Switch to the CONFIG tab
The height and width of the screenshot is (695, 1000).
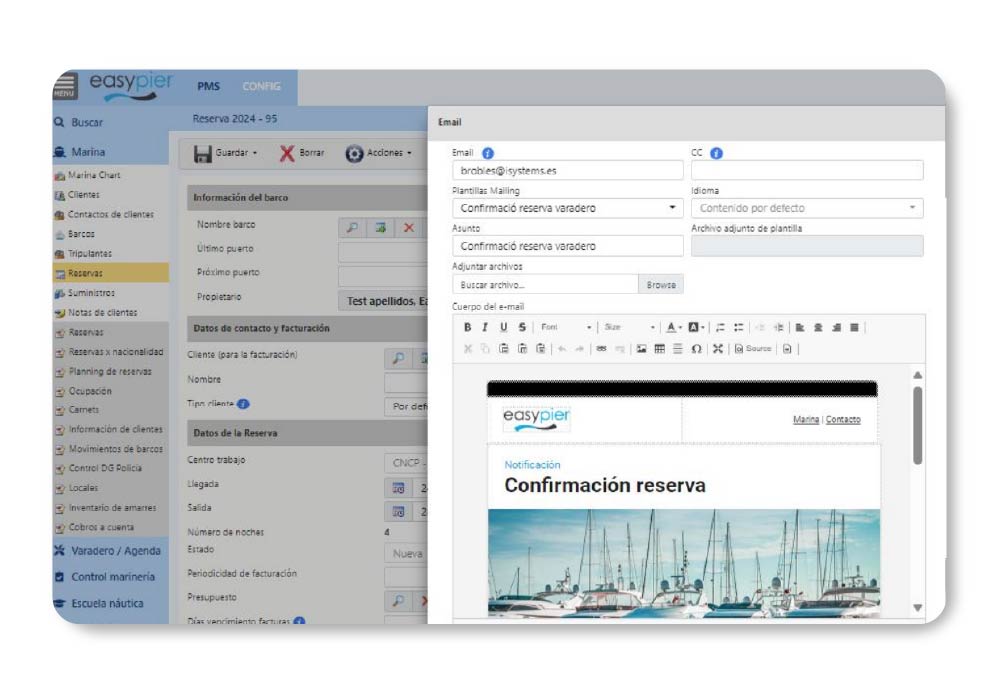click(264, 87)
